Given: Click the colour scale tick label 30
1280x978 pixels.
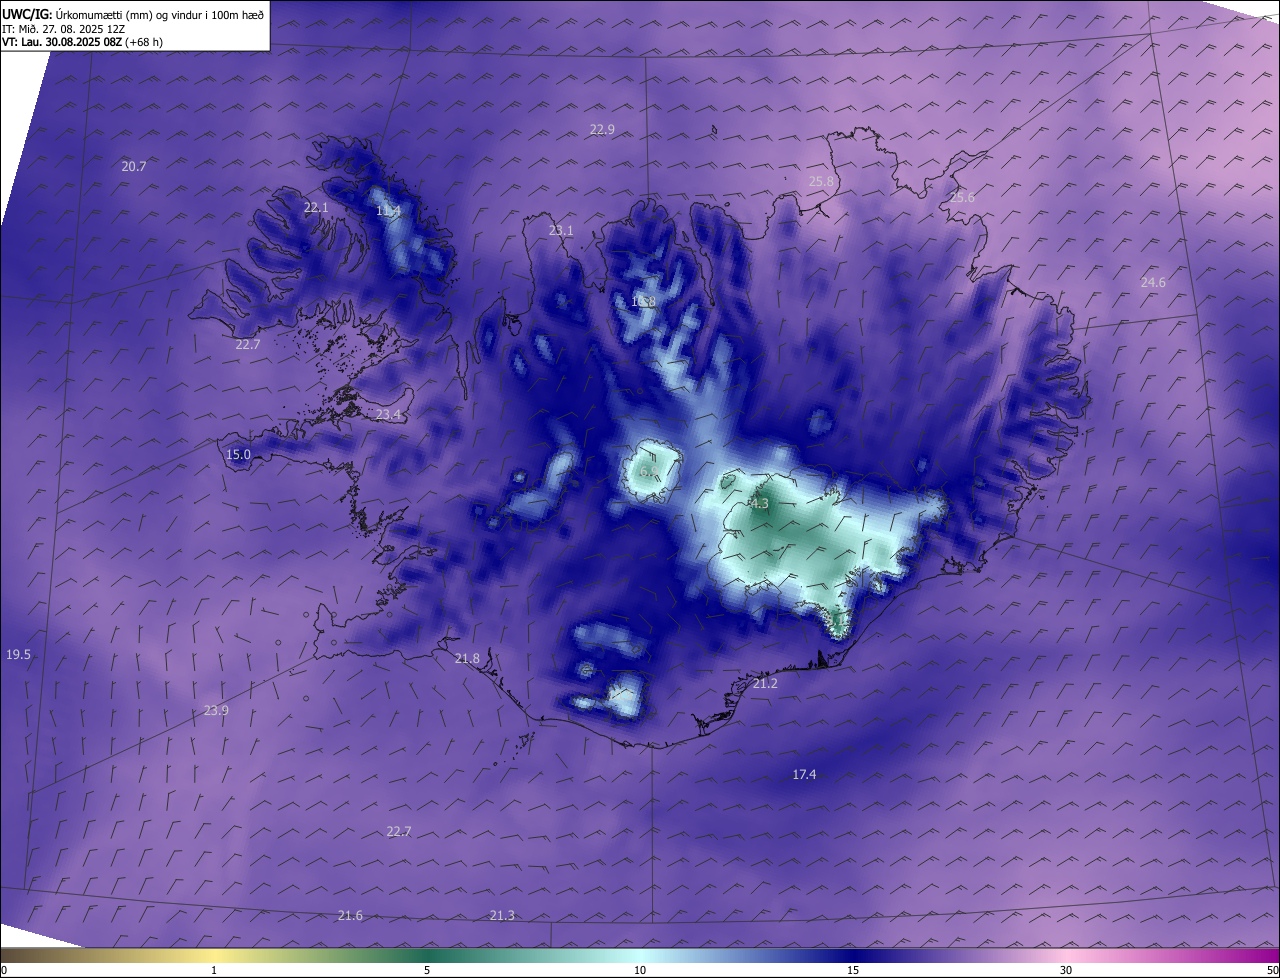Looking at the screenshot, I should (1066, 970).
